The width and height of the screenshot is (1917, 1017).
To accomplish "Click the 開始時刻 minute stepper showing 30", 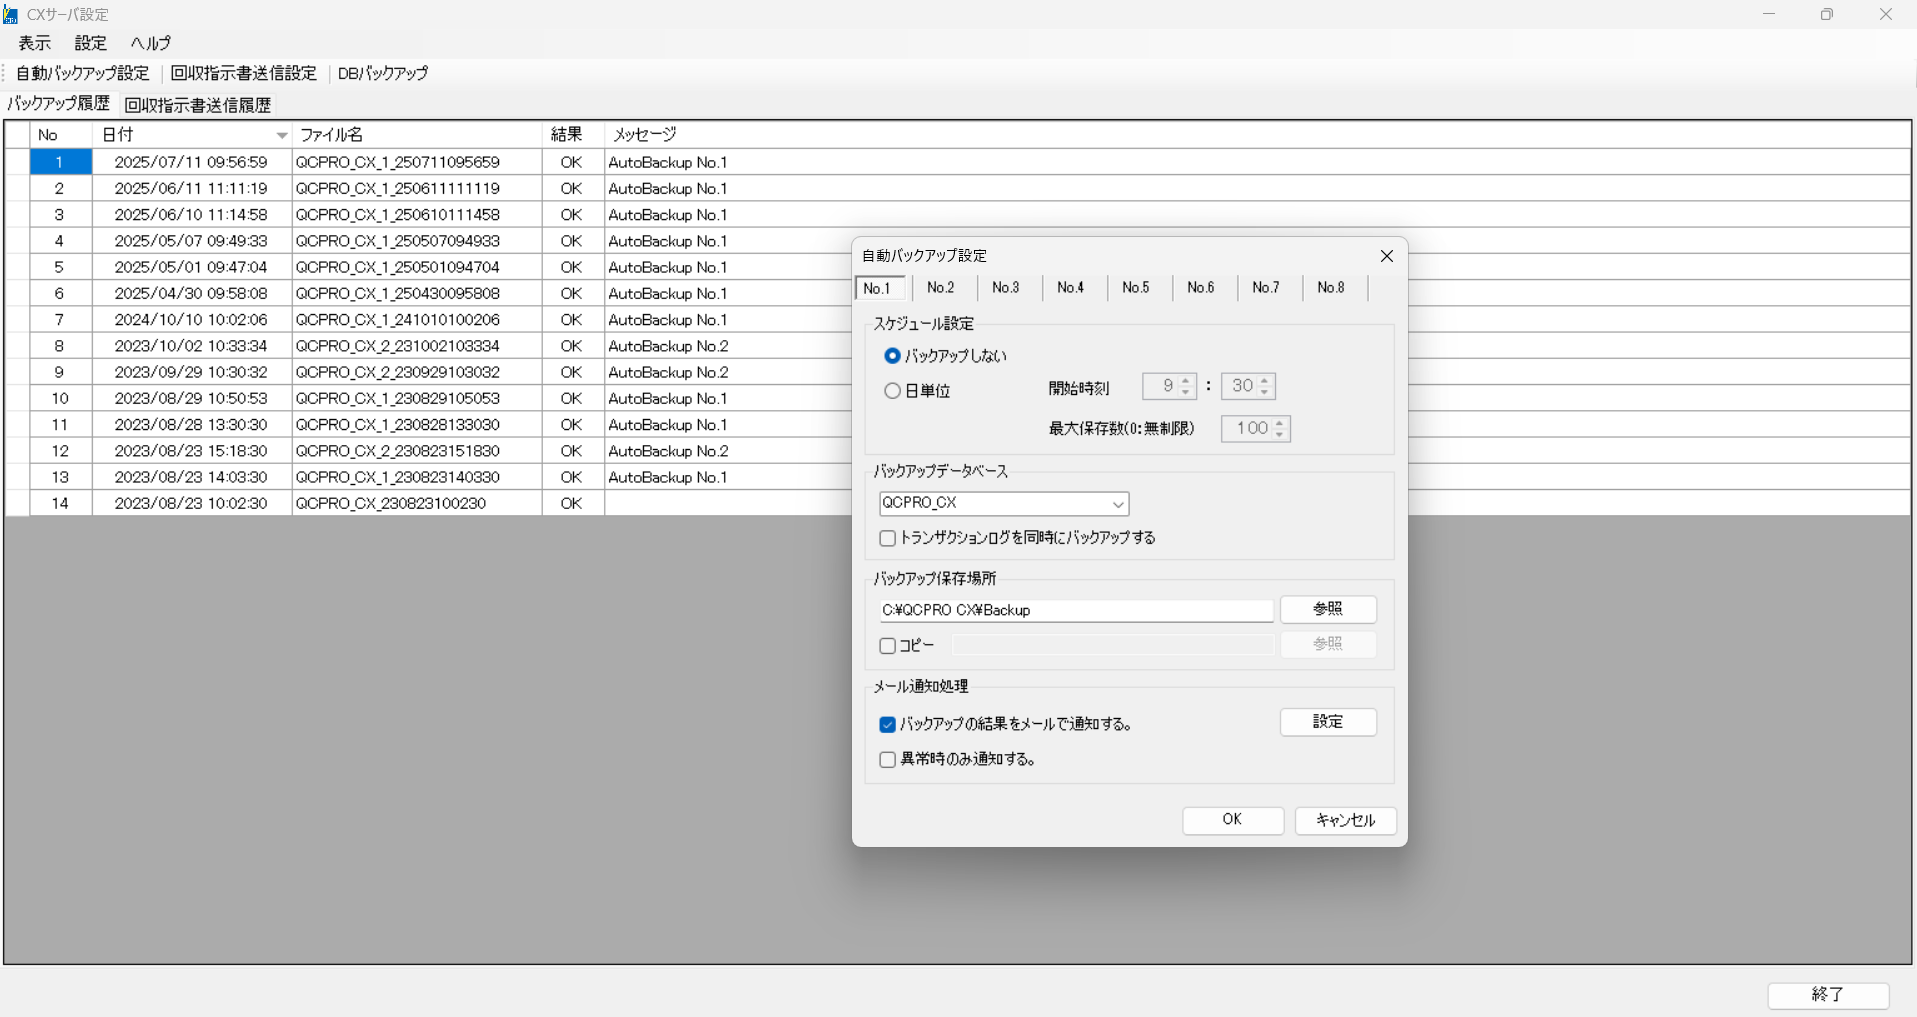I will coord(1248,386).
